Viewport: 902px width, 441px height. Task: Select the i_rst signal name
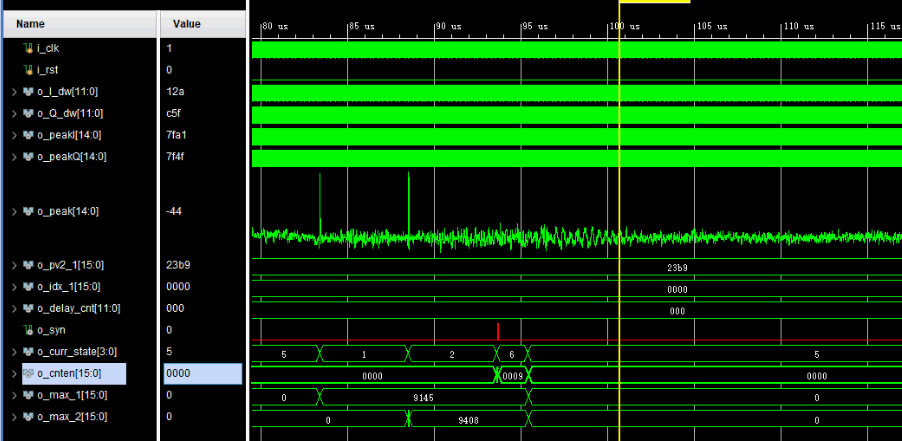pyautogui.click(x=48, y=70)
